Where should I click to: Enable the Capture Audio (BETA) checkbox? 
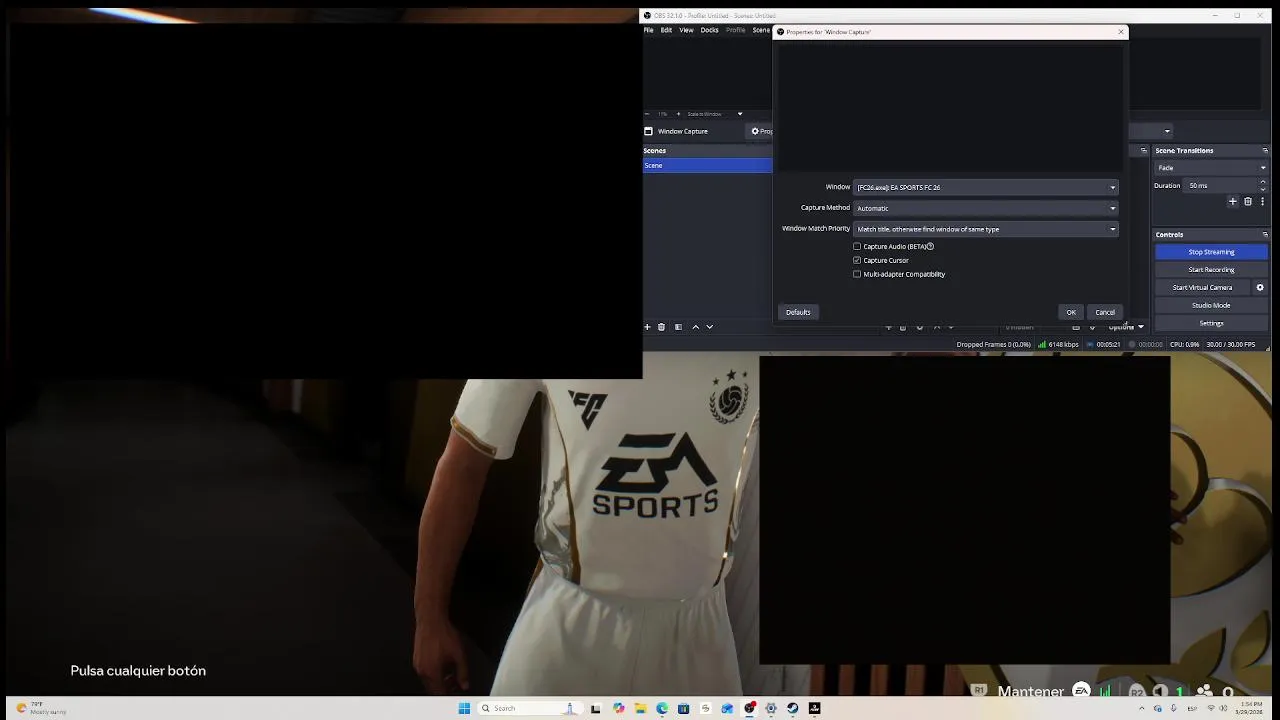(857, 246)
